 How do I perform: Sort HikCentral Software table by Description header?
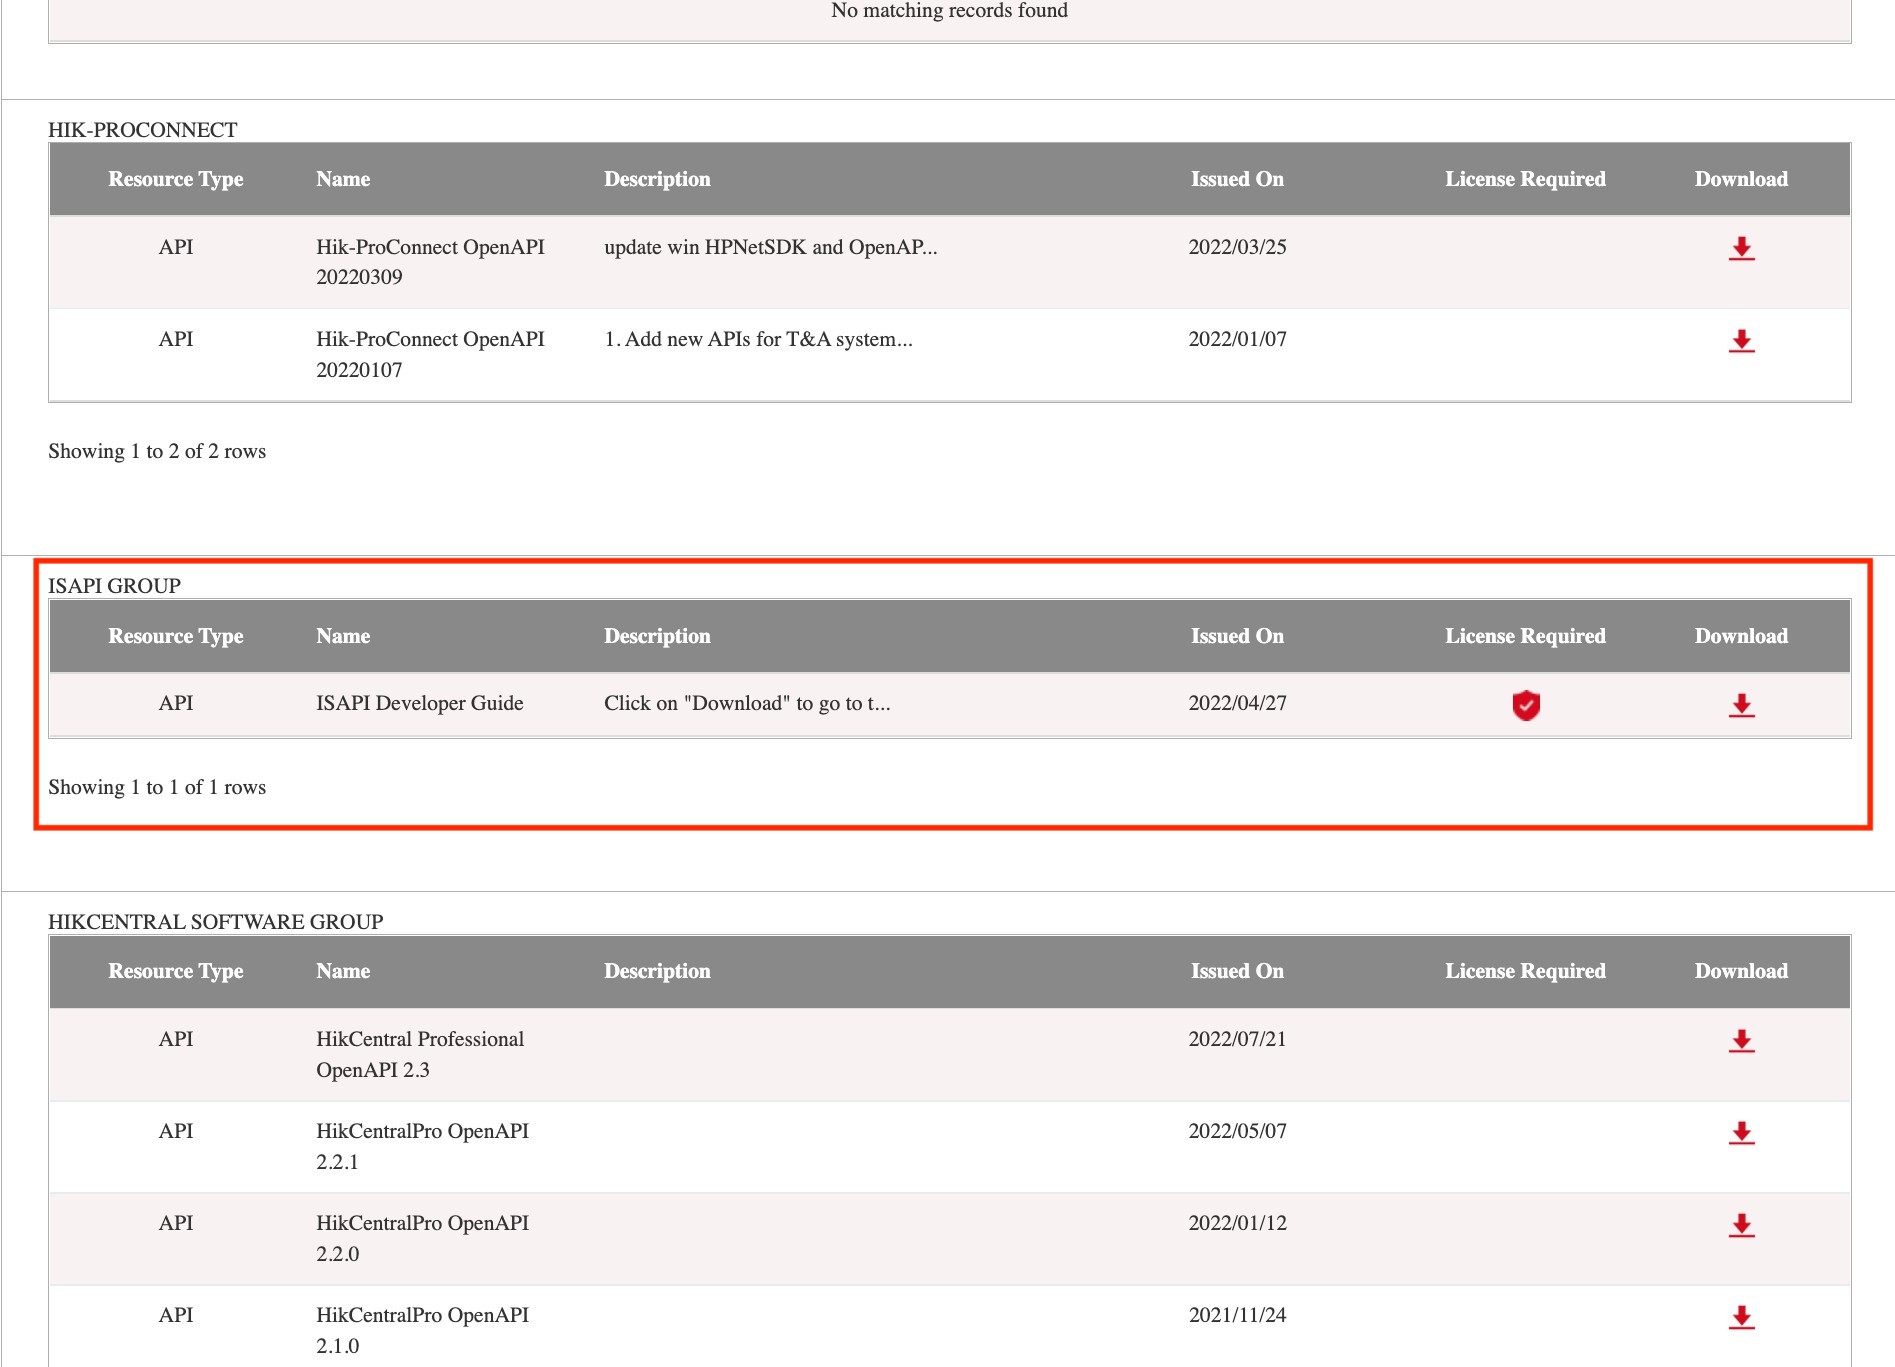pos(657,971)
